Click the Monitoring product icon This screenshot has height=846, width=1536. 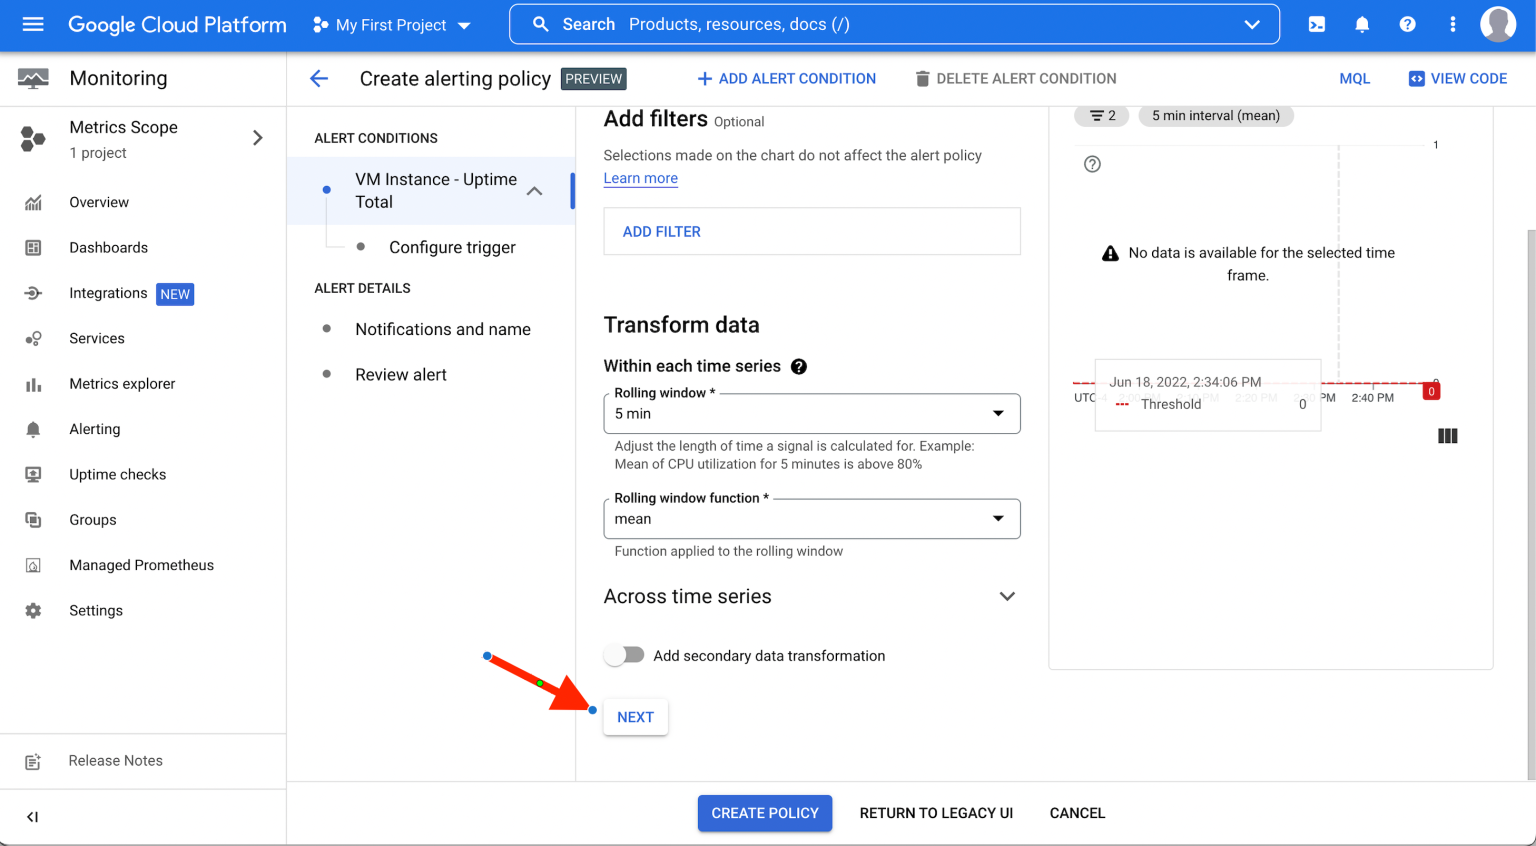33,78
